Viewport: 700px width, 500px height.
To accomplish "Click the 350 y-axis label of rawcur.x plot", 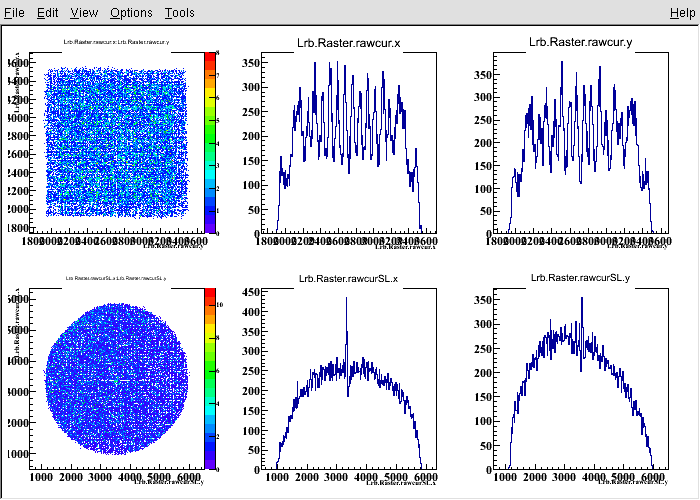I will click(250, 63).
